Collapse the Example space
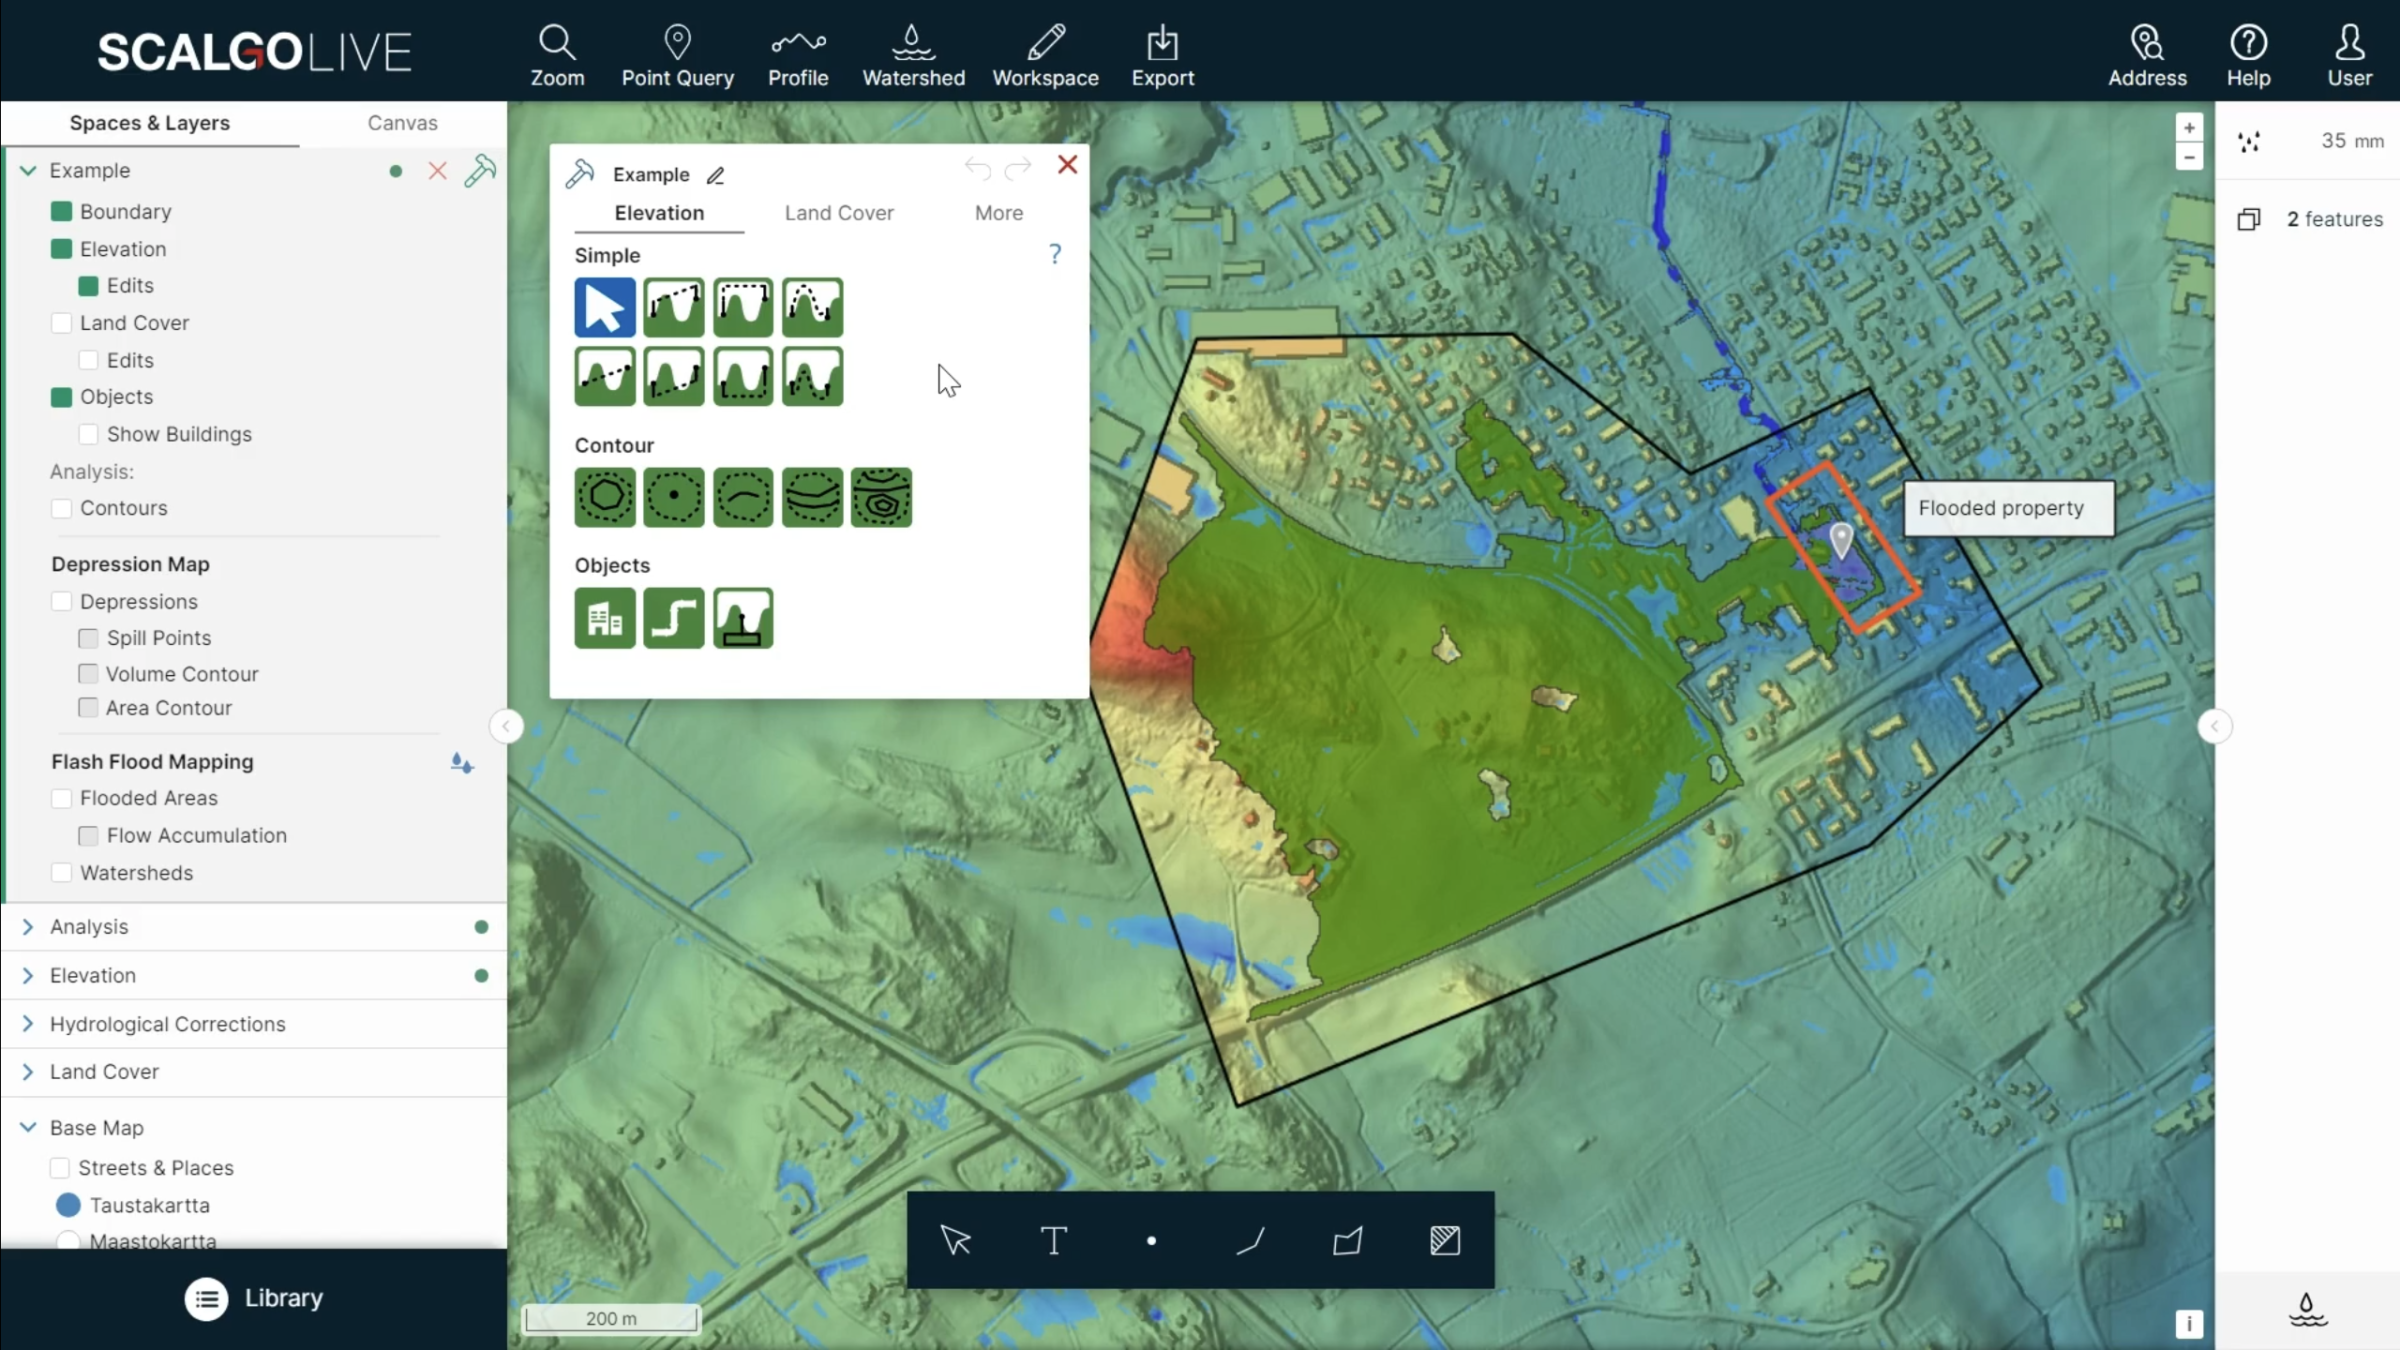The height and width of the screenshot is (1350, 2400). [x=28, y=171]
